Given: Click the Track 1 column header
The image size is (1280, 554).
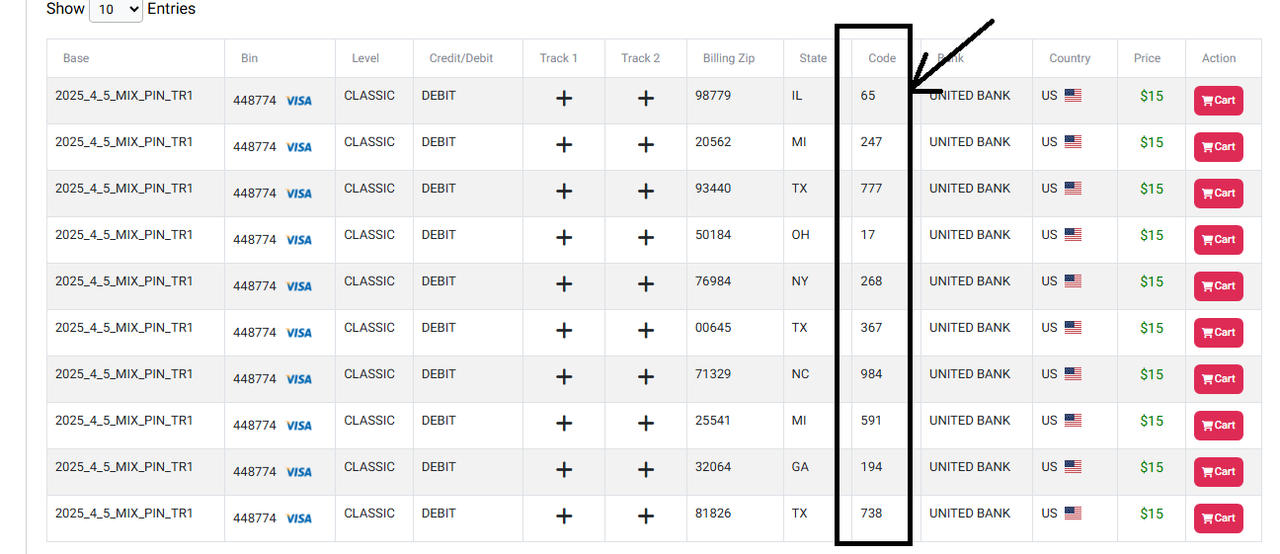Looking at the screenshot, I should [x=559, y=58].
